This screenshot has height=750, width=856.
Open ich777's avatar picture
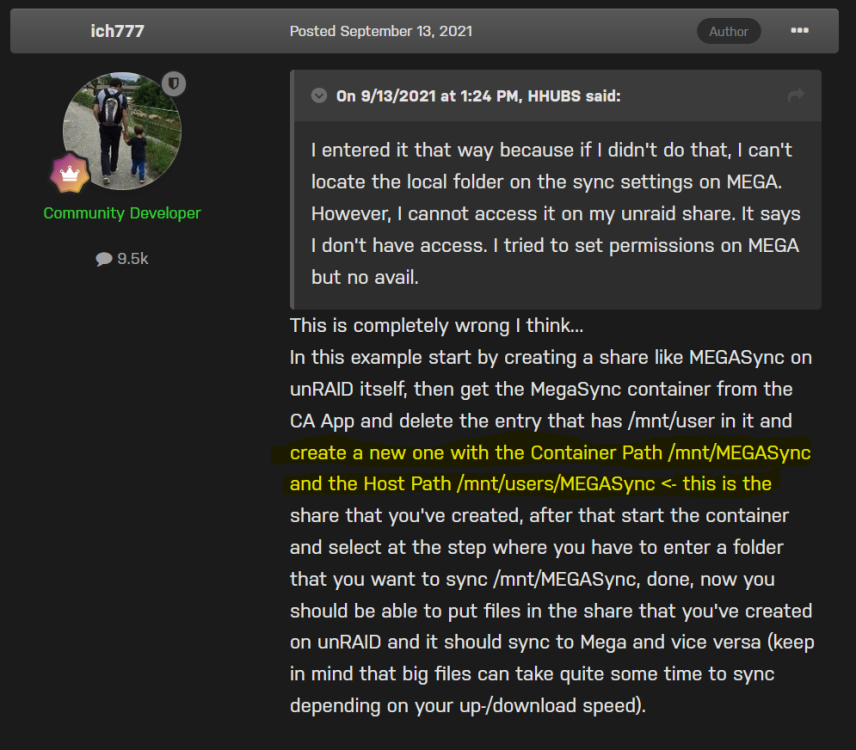pos(122,131)
